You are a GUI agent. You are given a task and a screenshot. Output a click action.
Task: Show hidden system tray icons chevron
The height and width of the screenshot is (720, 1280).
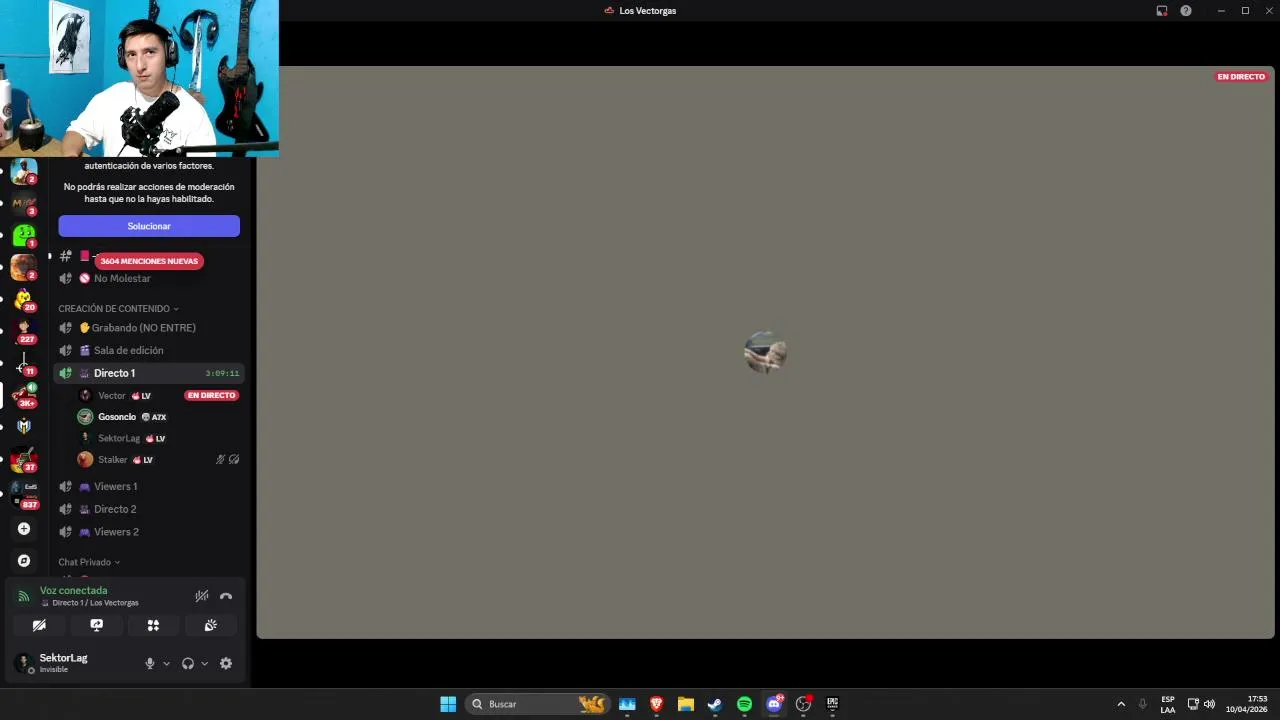point(1121,704)
